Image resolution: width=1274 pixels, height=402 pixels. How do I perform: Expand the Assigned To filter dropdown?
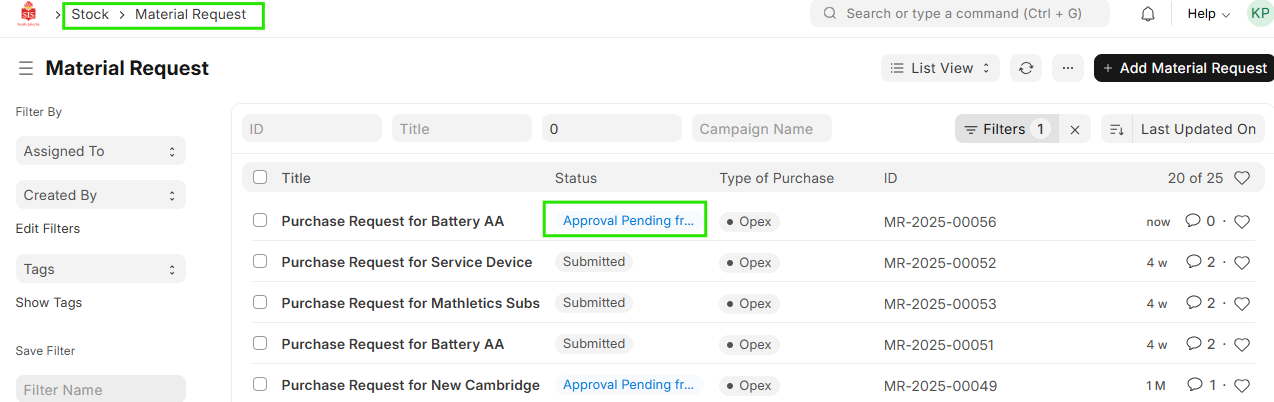click(x=100, y=151)
